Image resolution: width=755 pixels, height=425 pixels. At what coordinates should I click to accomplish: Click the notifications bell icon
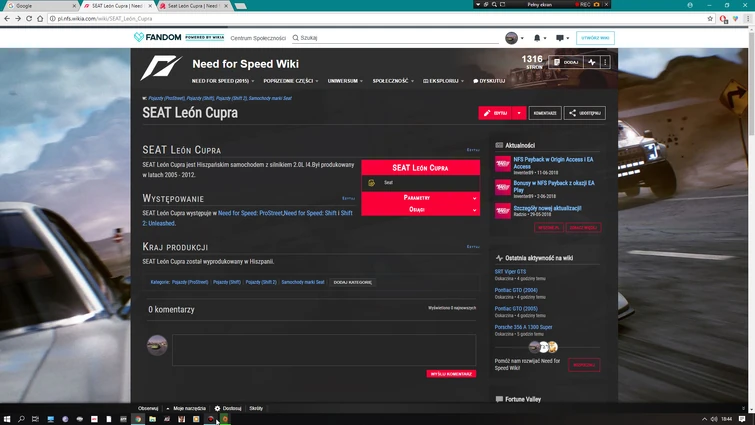coord(537,38)
